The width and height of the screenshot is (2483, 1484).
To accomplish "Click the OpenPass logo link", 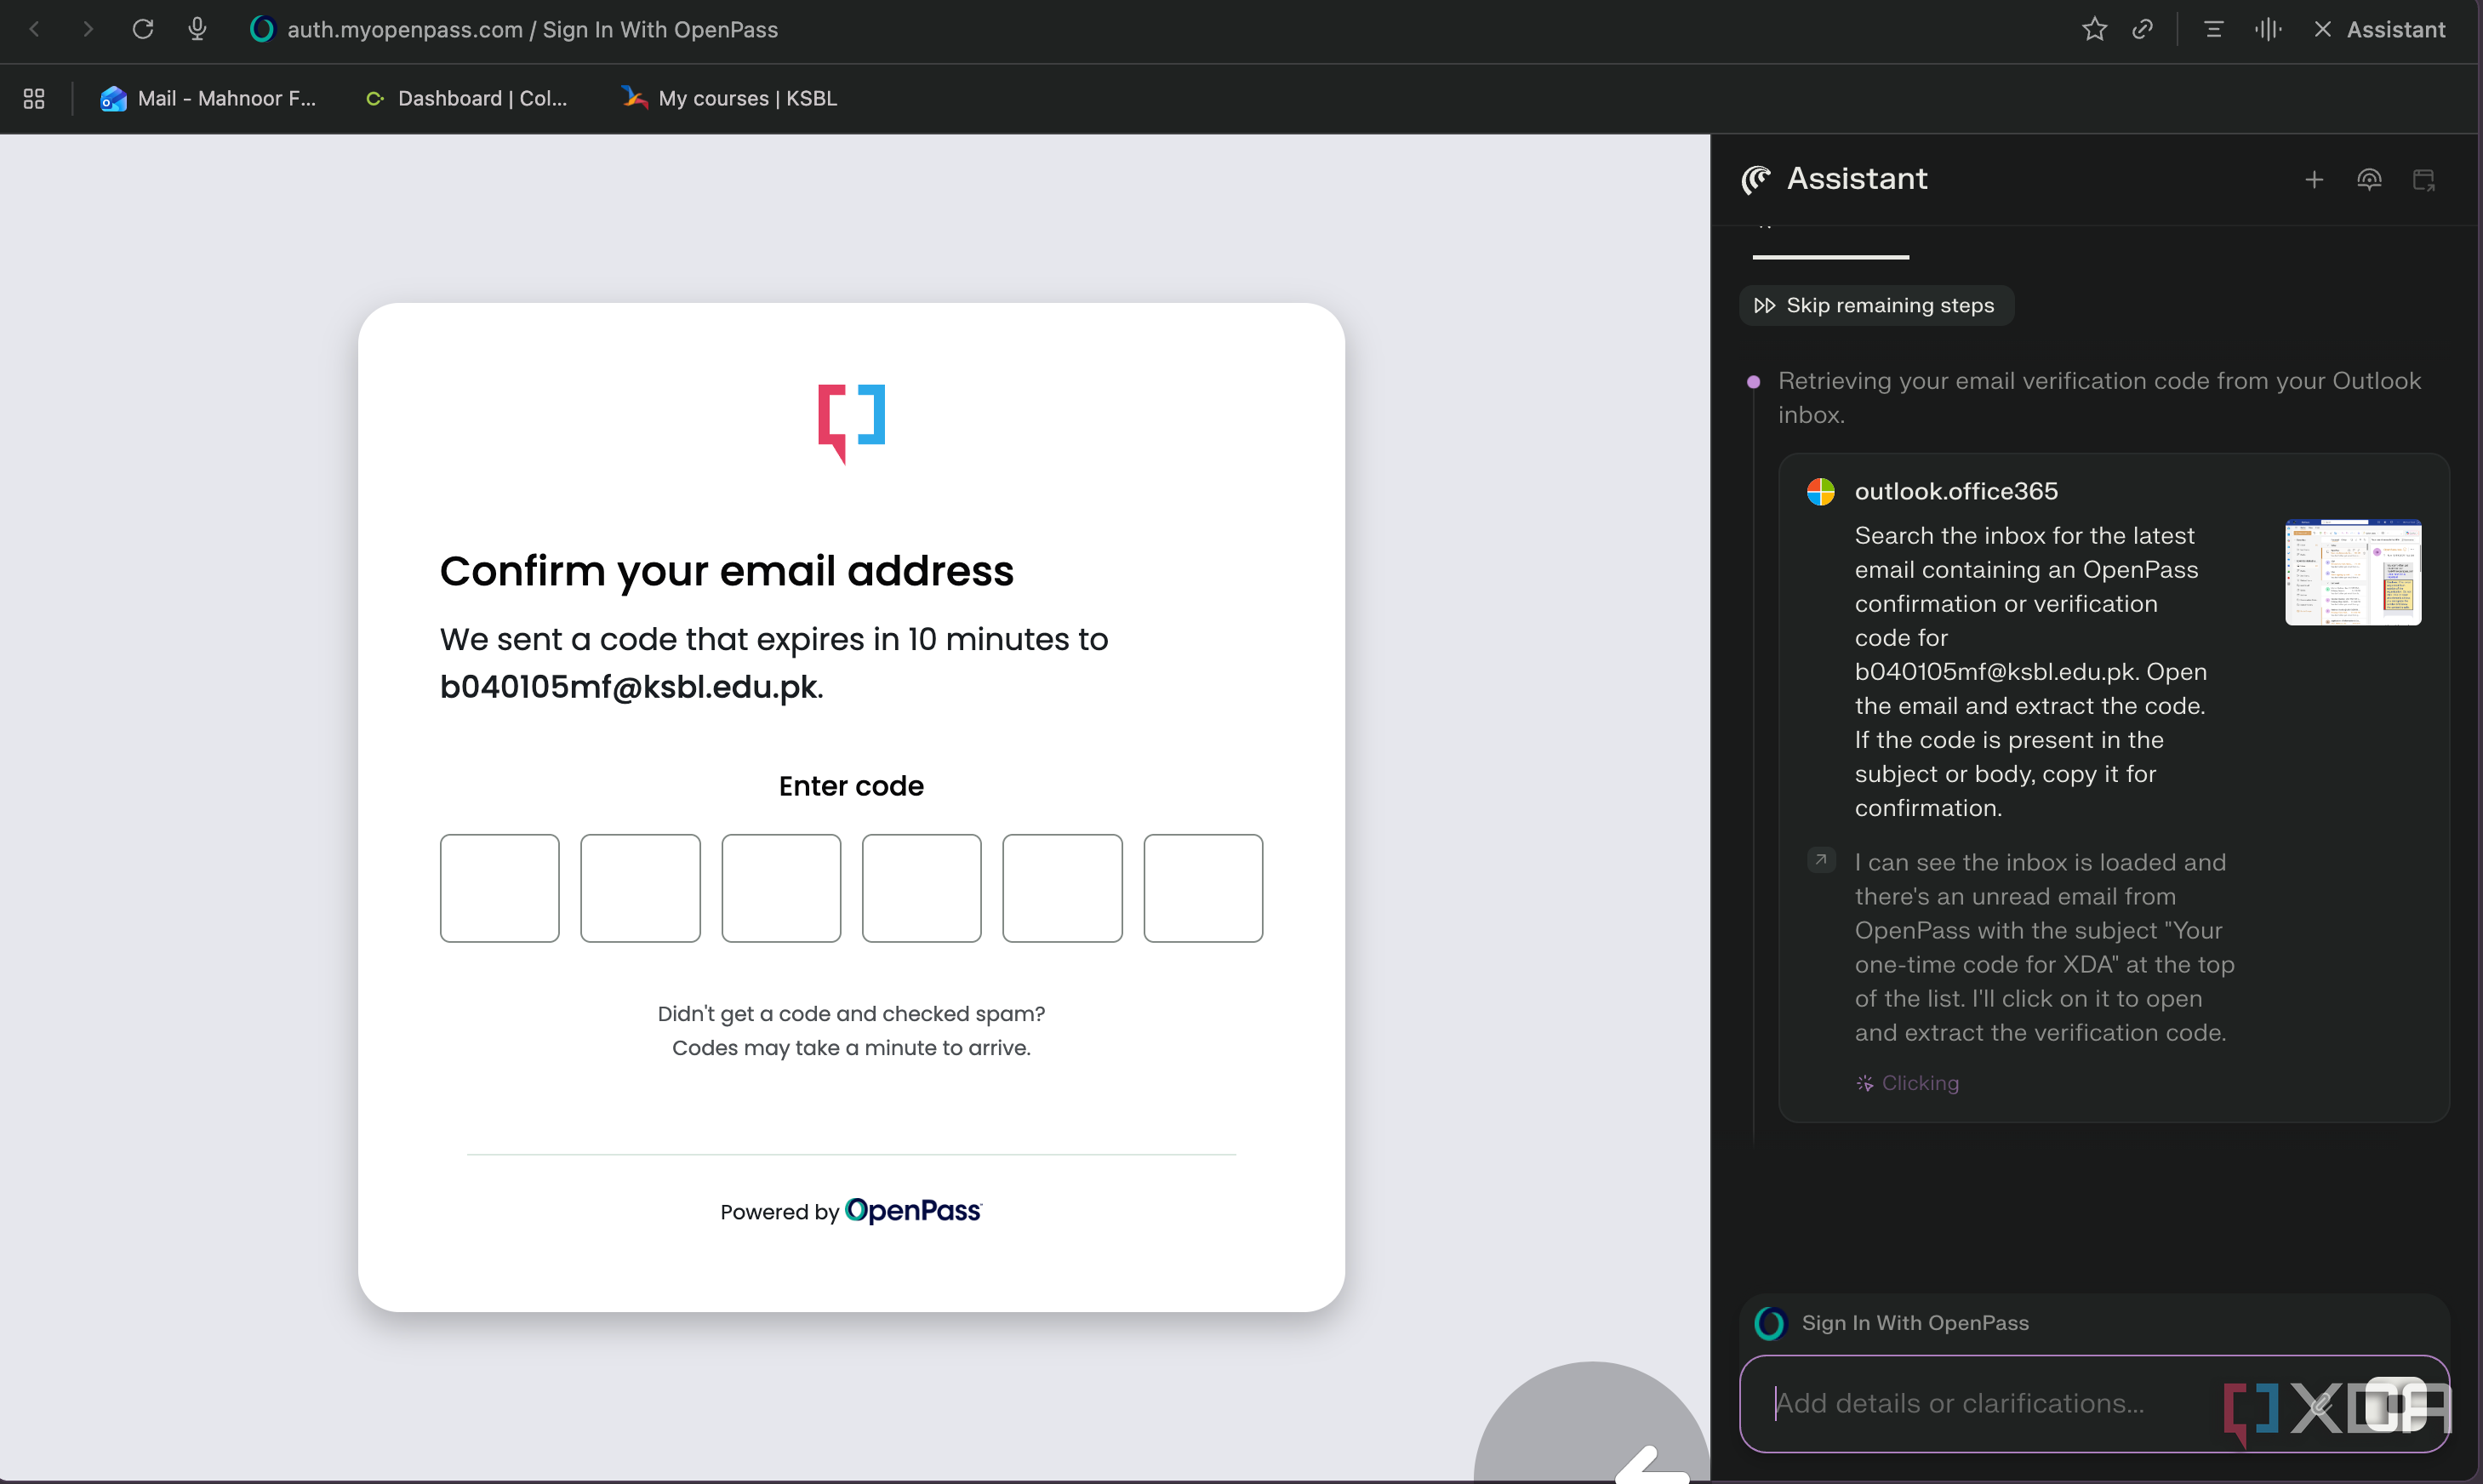I will click(x=913, y=1211).
